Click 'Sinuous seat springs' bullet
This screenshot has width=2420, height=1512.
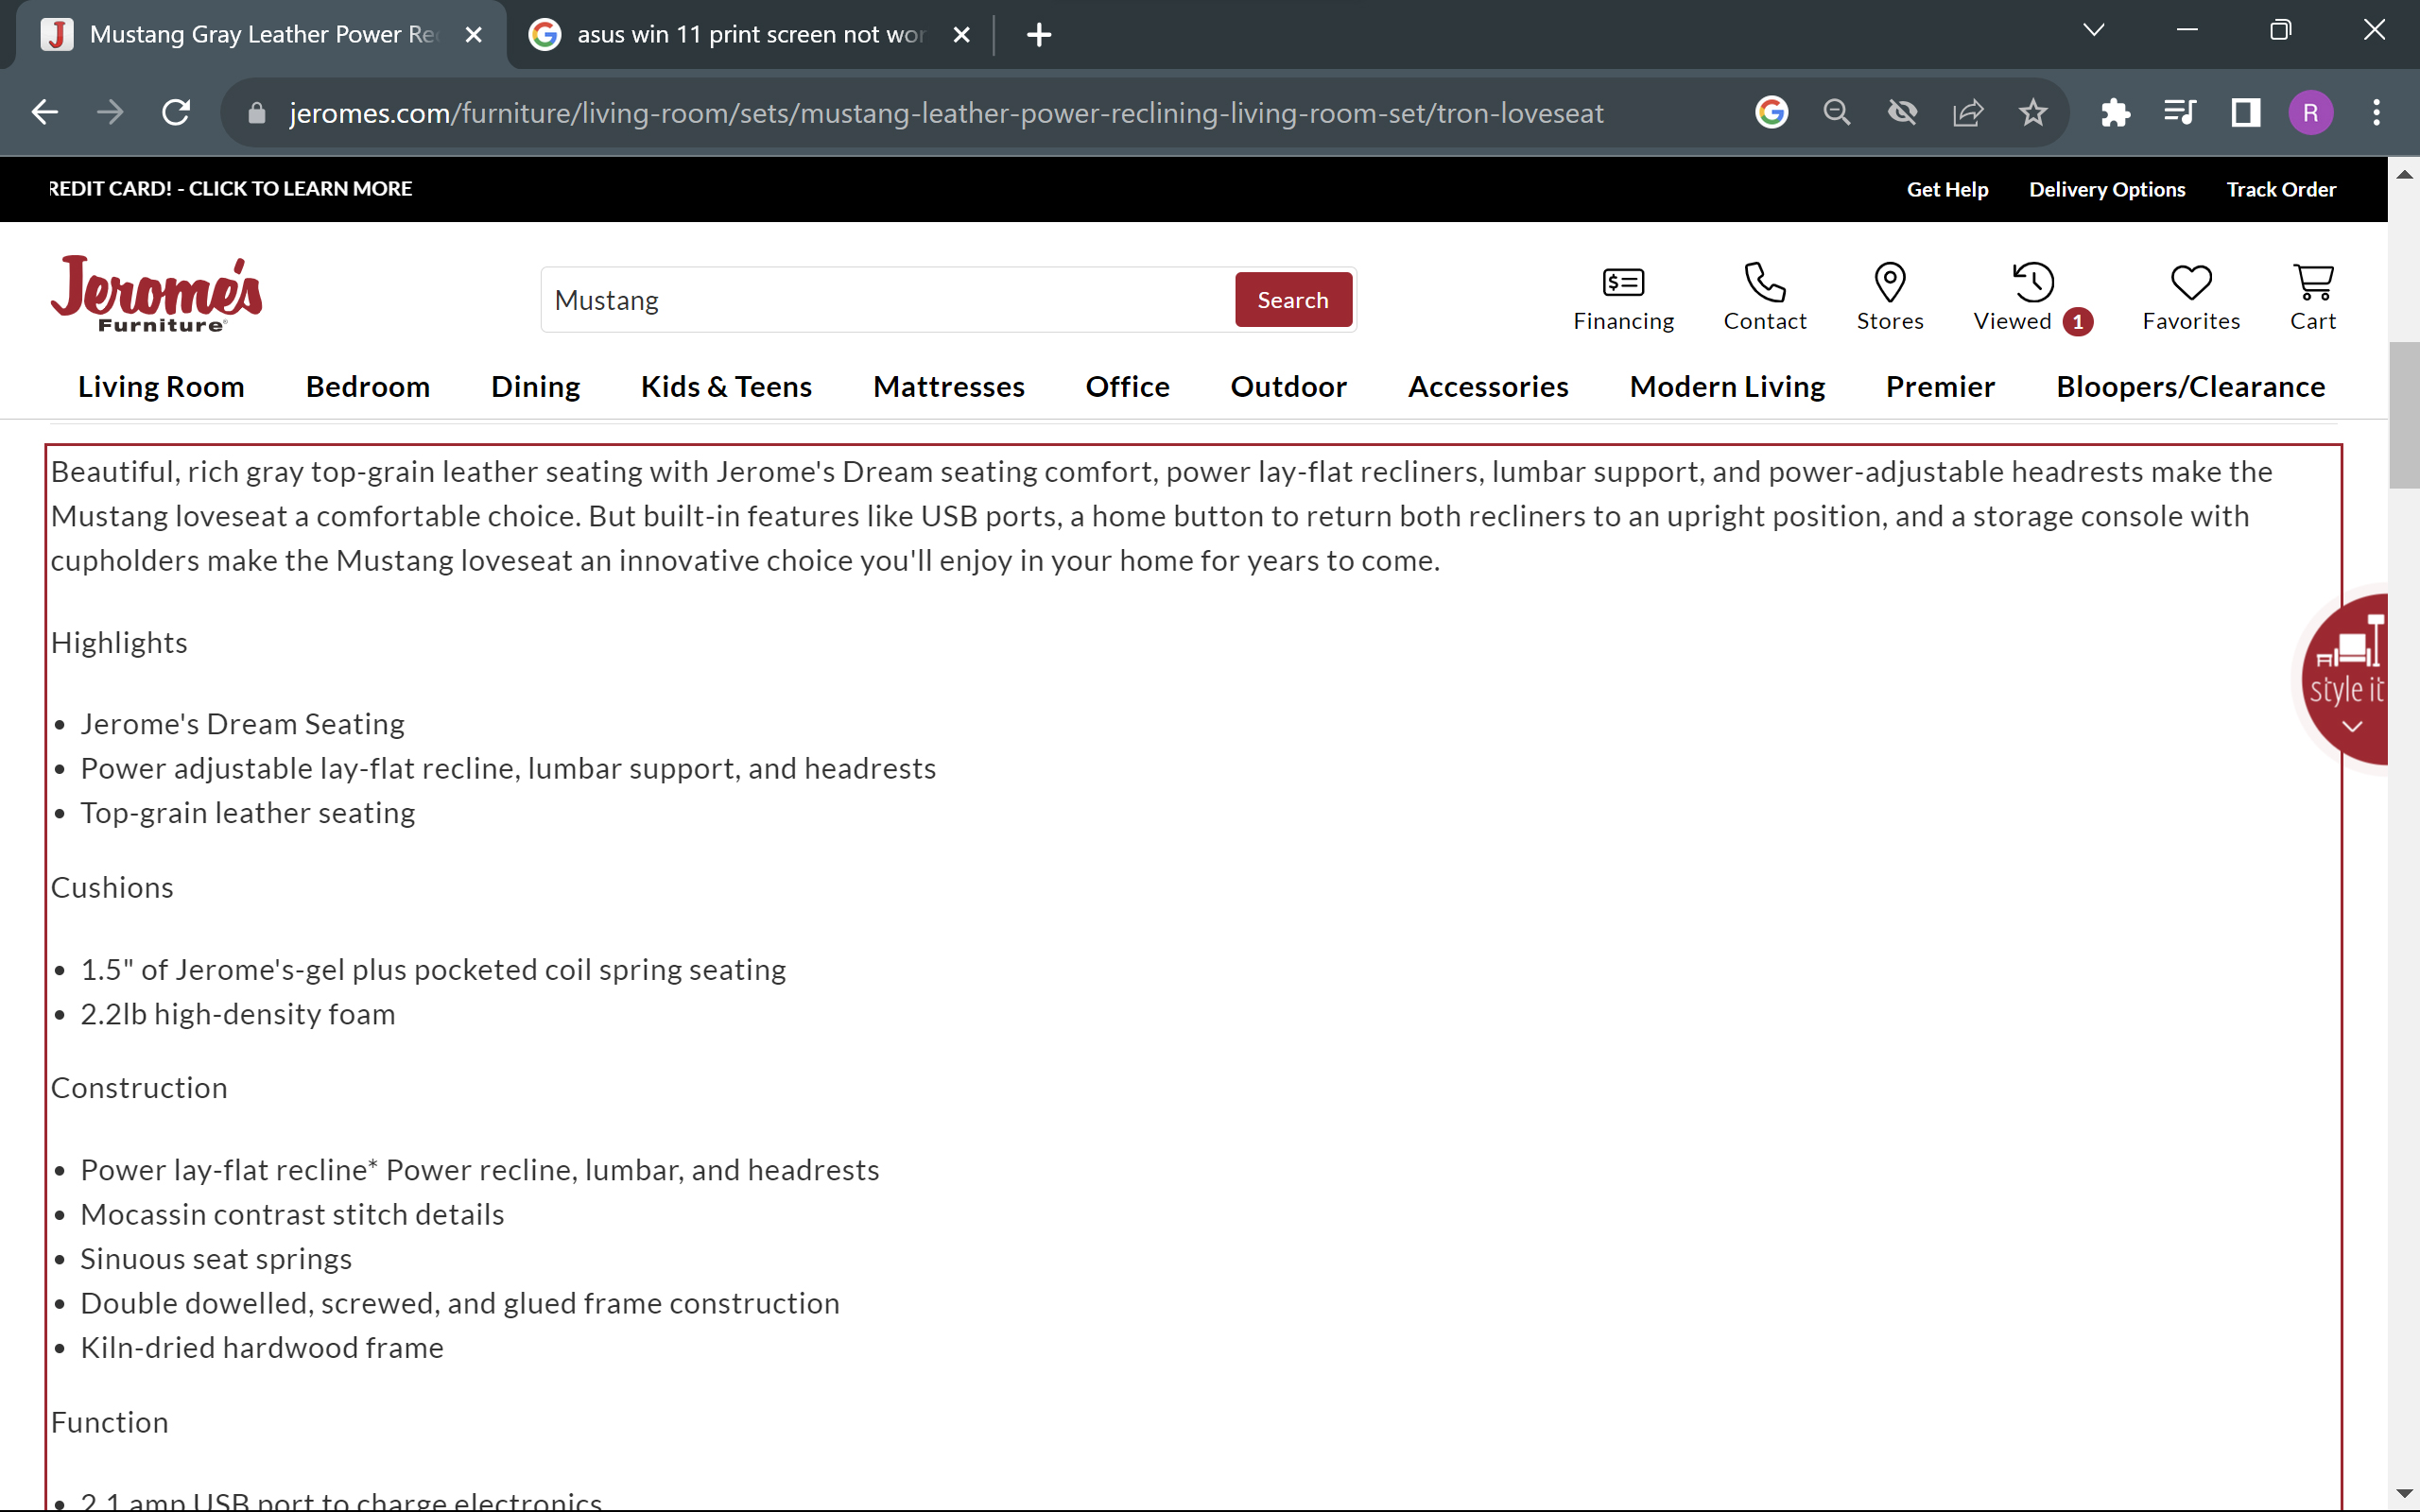(x=216, y=1259)
